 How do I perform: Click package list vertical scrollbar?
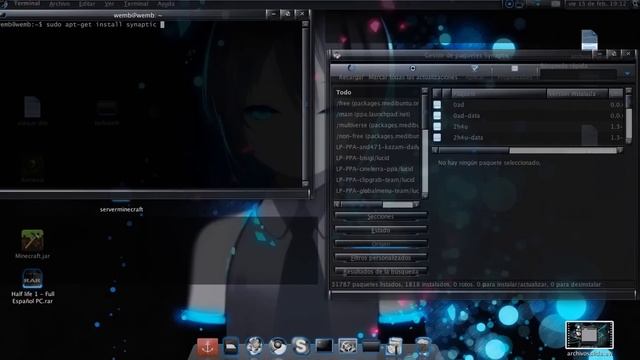click(628, 115)
